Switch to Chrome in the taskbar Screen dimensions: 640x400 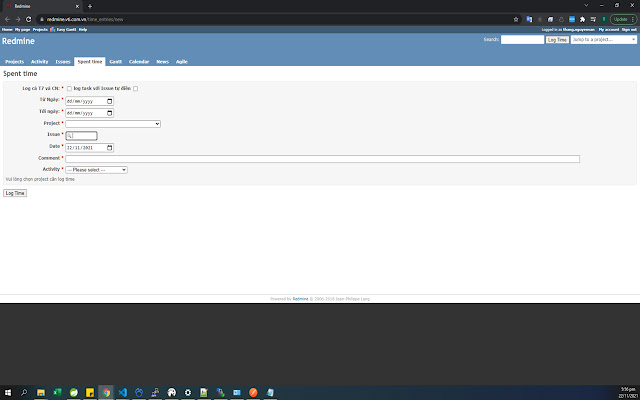coord(106,393)
